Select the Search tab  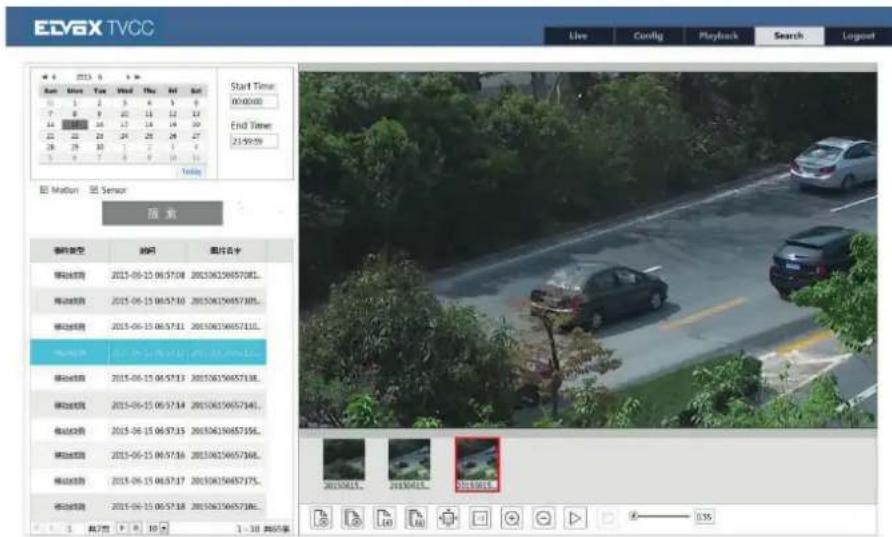[789, 36]
